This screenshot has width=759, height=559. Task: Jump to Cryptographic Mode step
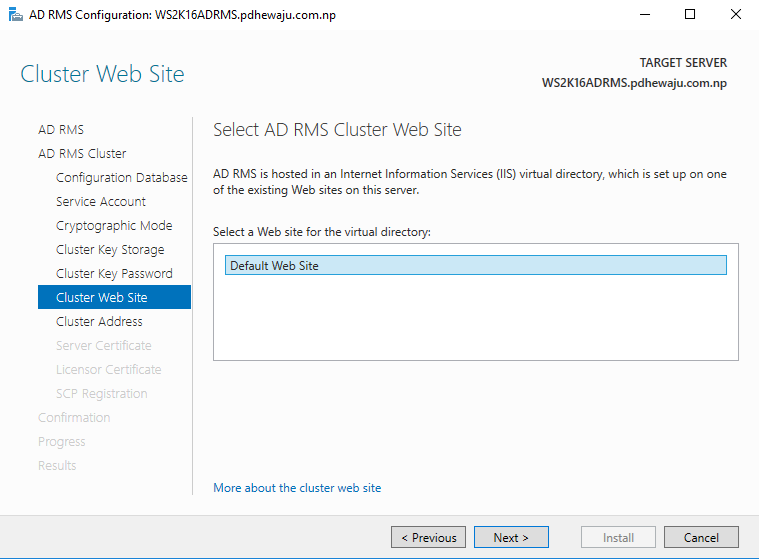114,226
